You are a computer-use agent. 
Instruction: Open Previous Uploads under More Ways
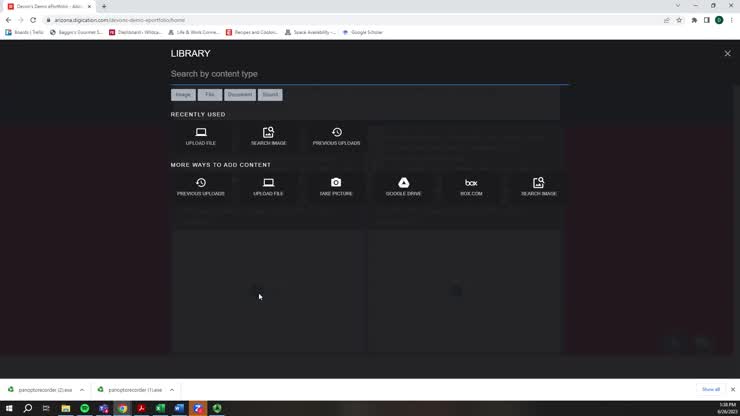point(200,186)
